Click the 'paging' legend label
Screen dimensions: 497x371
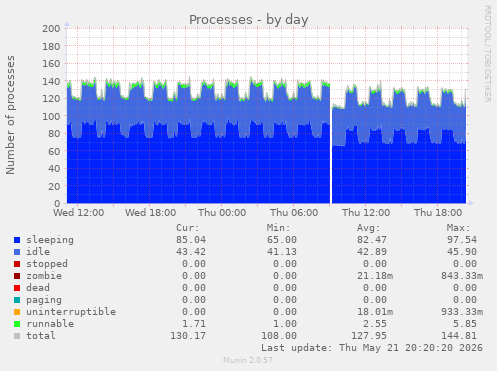coord(44,300)
